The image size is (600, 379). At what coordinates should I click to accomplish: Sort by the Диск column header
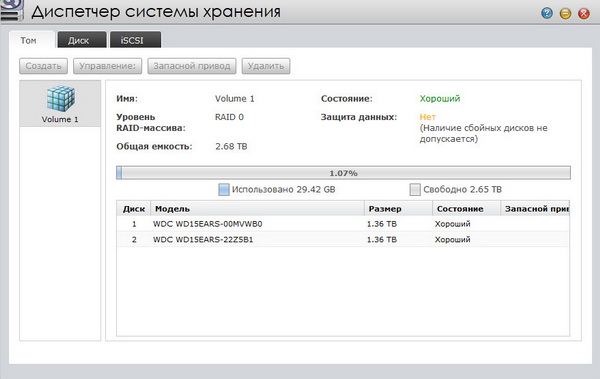point(134,209)
